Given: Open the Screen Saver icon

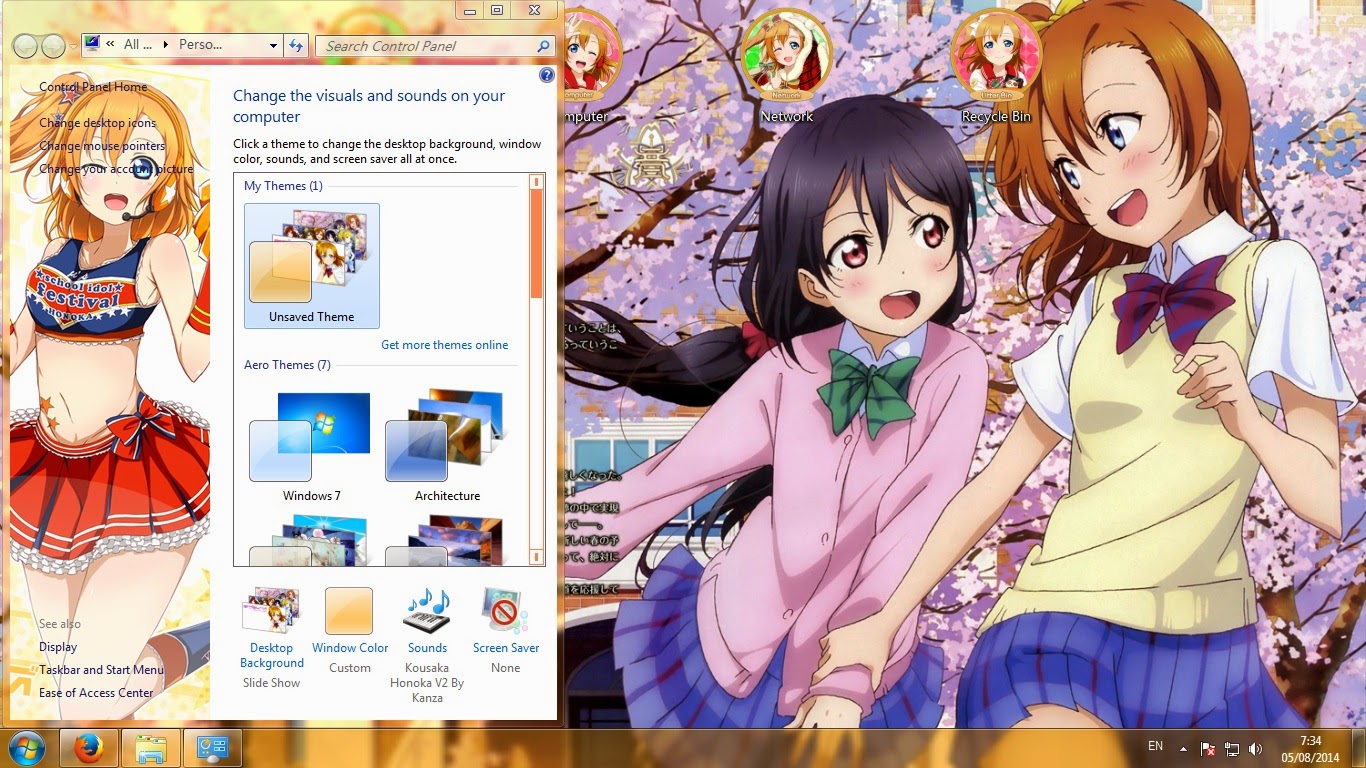Looking at the screenshot, I should (x=505, y=611).
